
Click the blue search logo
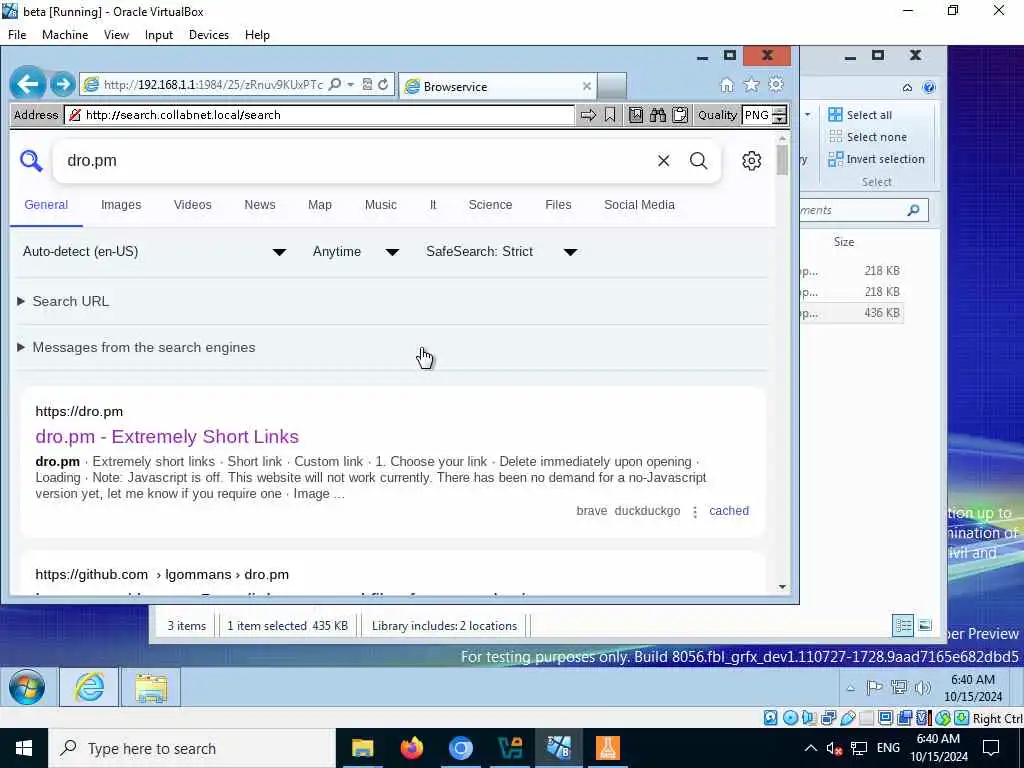31,160
